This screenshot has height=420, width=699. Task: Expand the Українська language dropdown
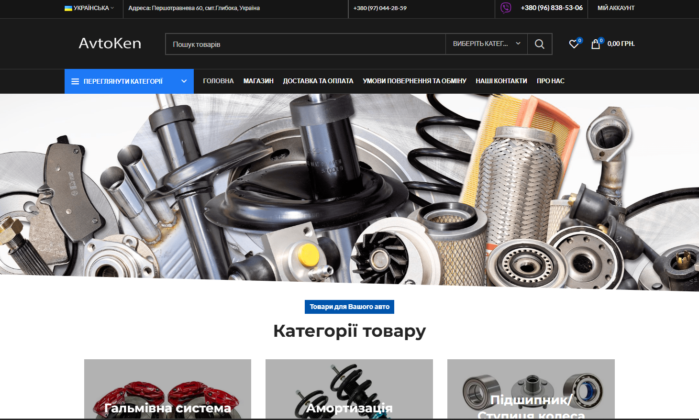coord(92,7)
